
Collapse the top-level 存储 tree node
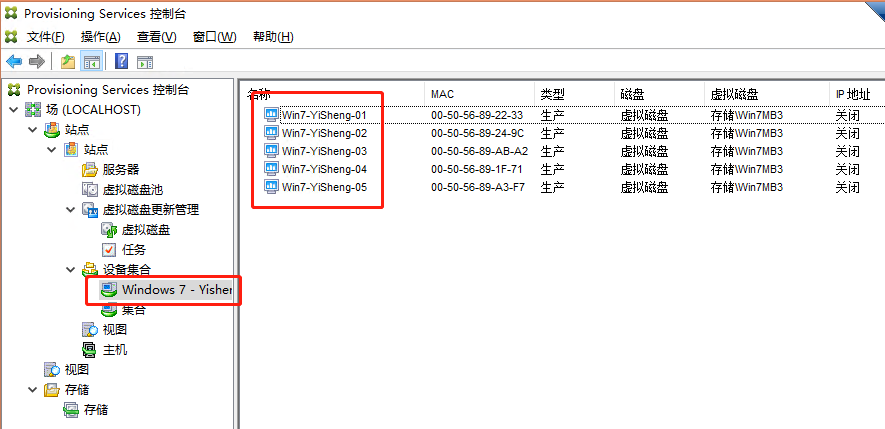[32, 389]
